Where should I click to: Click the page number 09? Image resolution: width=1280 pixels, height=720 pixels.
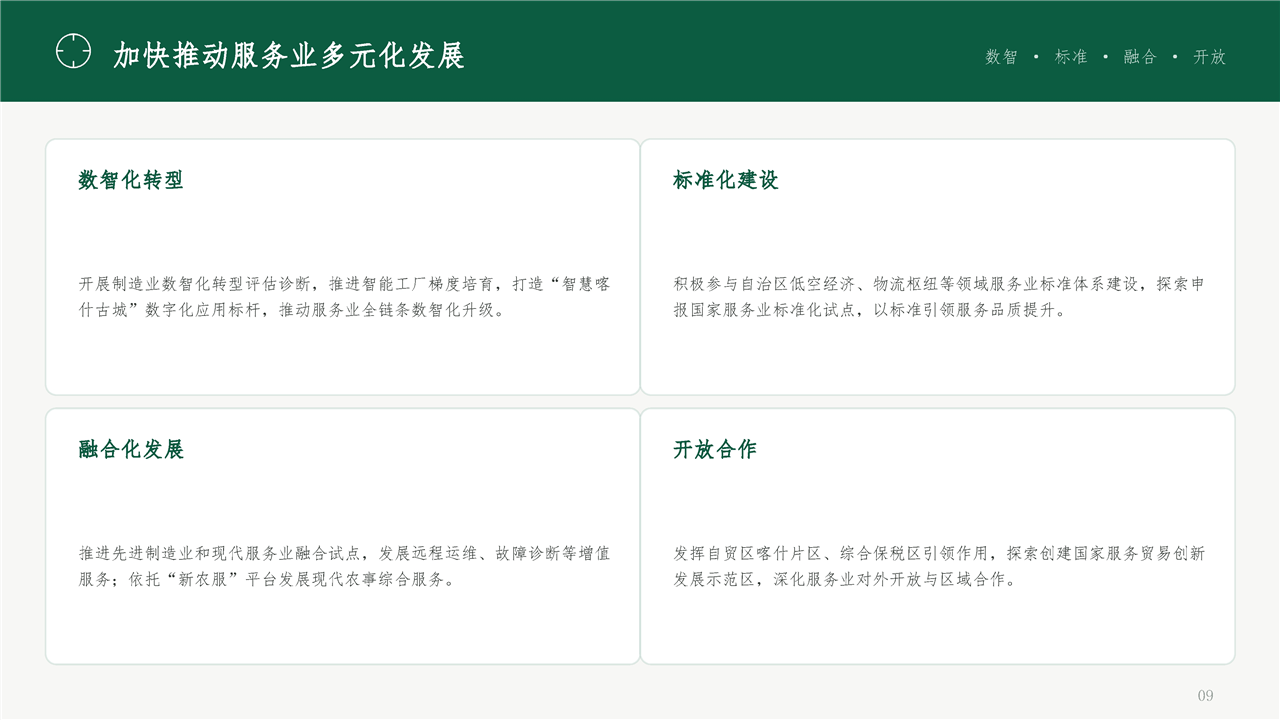point(1205,695)
